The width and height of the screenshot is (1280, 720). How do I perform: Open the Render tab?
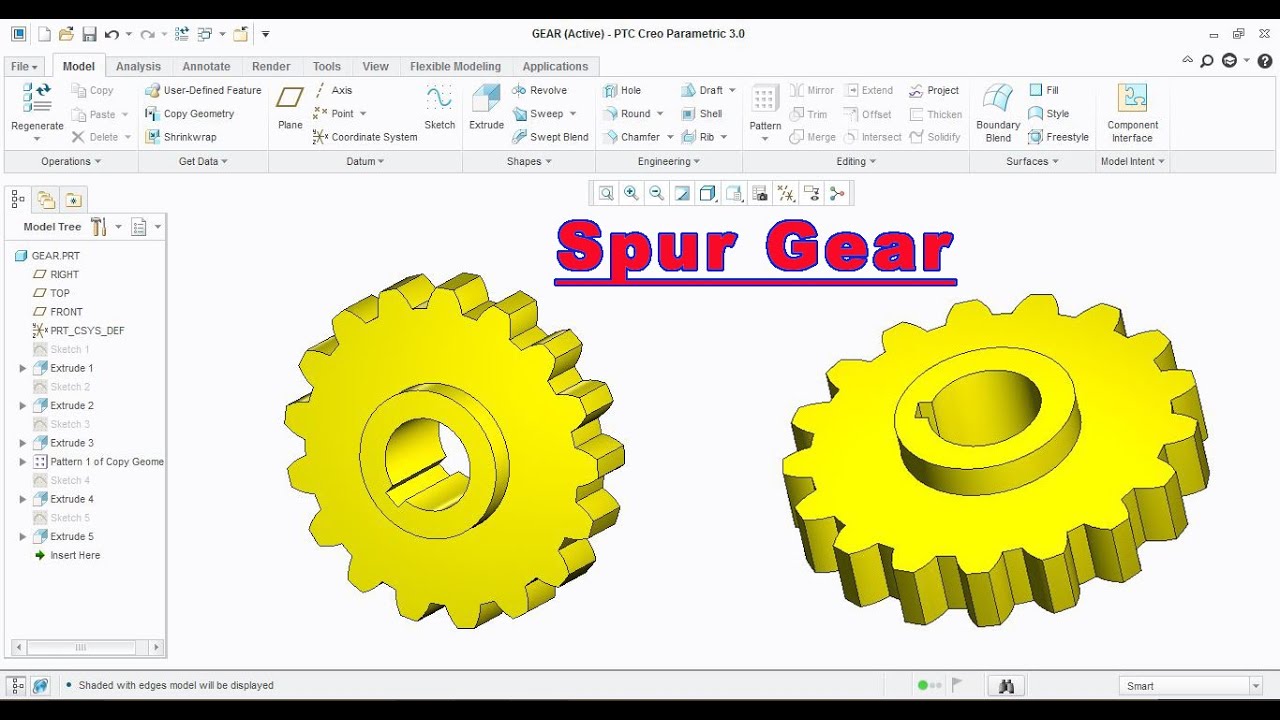coord(271,66)
